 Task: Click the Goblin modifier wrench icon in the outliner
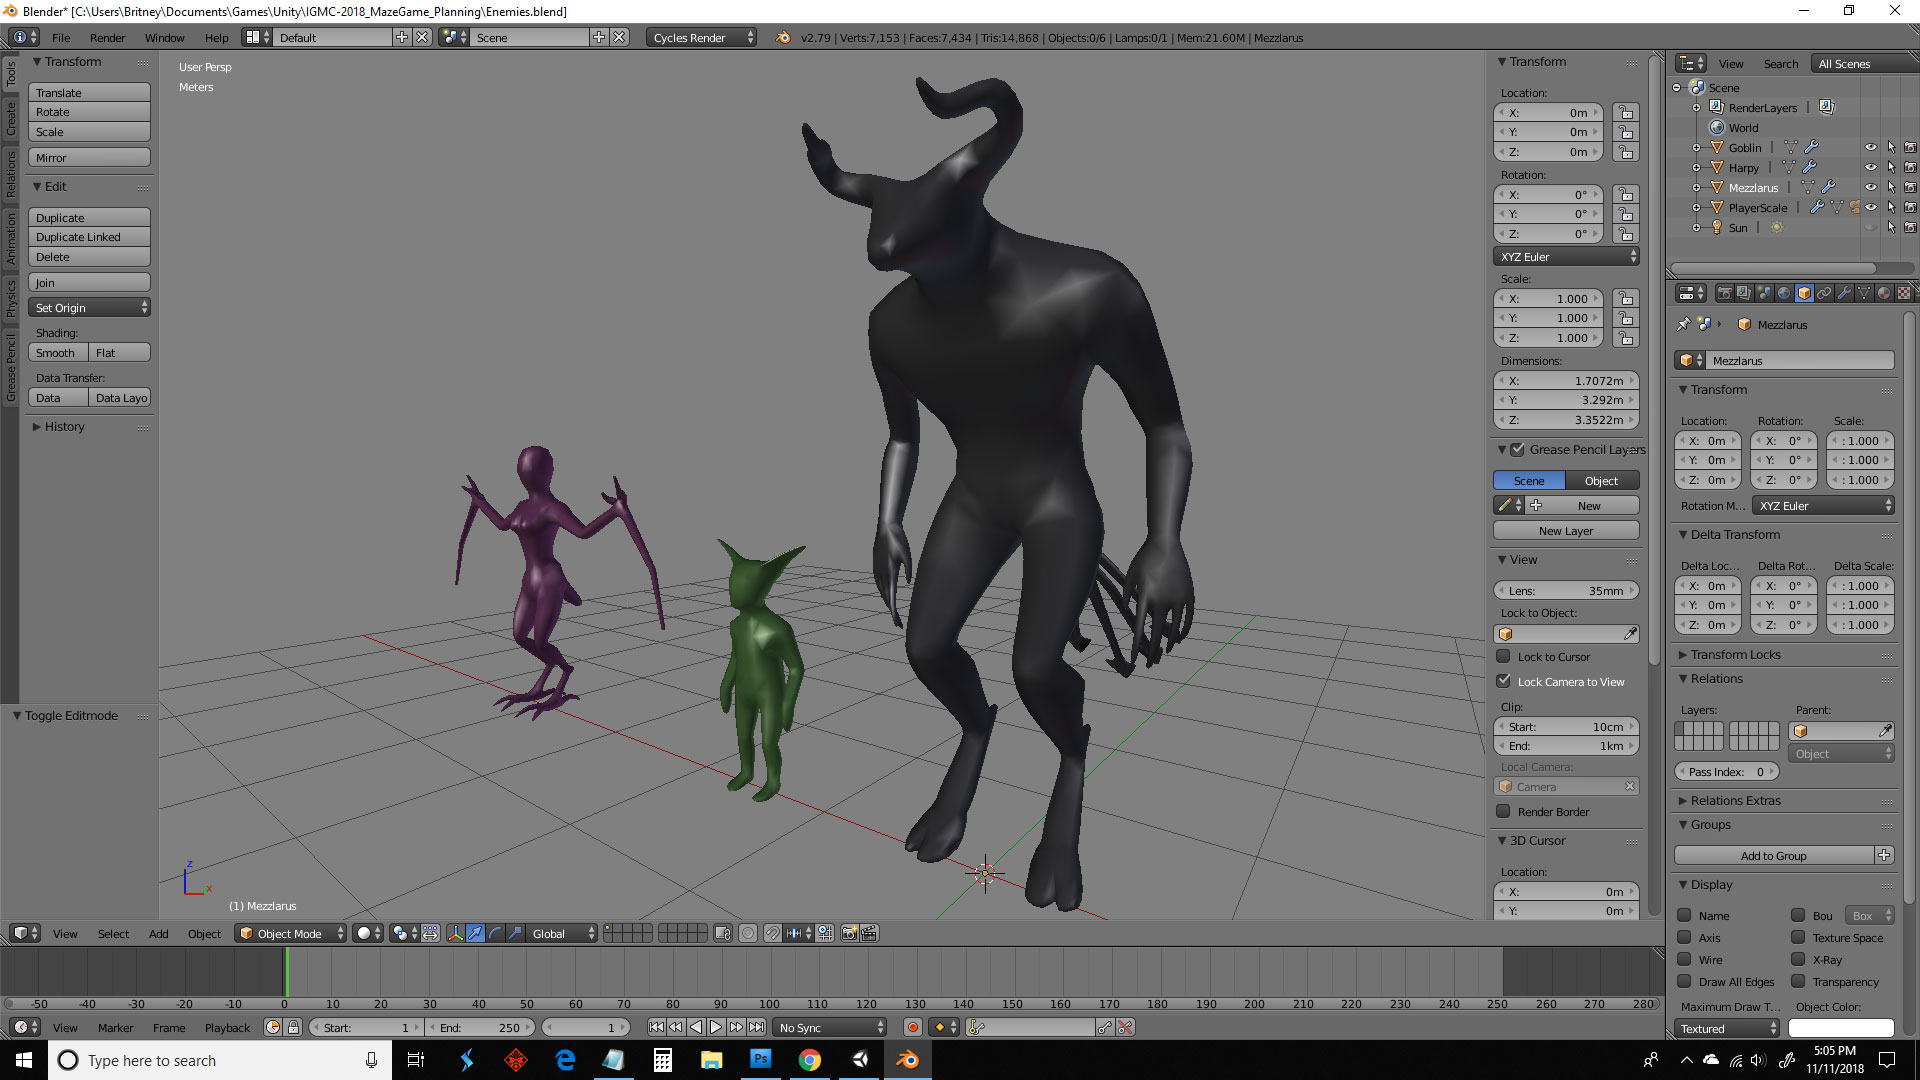click(x=1811, y=147)
